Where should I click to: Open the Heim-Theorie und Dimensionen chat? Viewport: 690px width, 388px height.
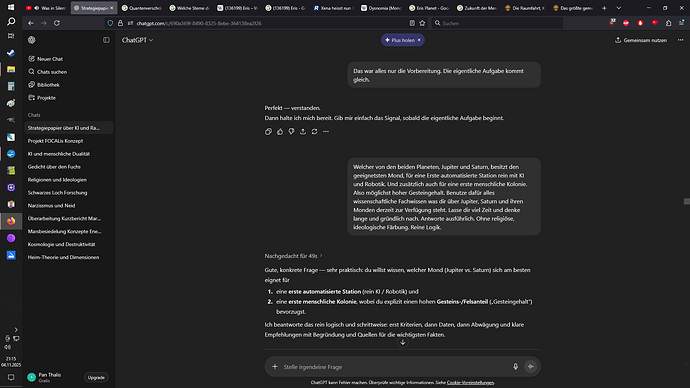pyautogui.click(x=68, y=257)
